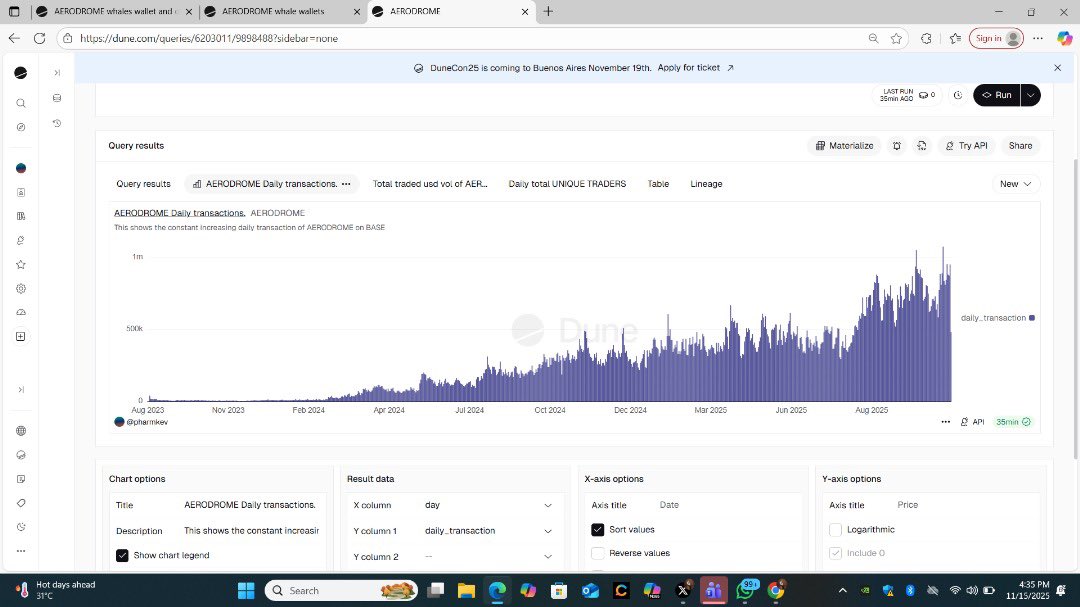
Task: Click the refresh-results icon next to bell
Action: (x=922, y=145)
